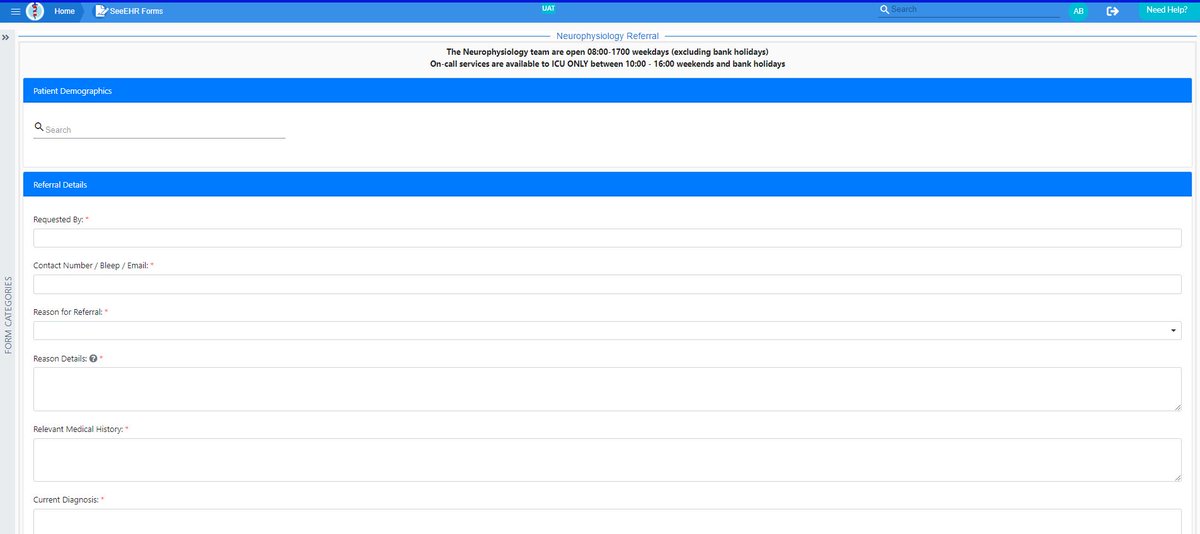Viewport: 1200px width, 534px height.
Task: Click the Current Diagnosis label
Action: pos(66,499)
